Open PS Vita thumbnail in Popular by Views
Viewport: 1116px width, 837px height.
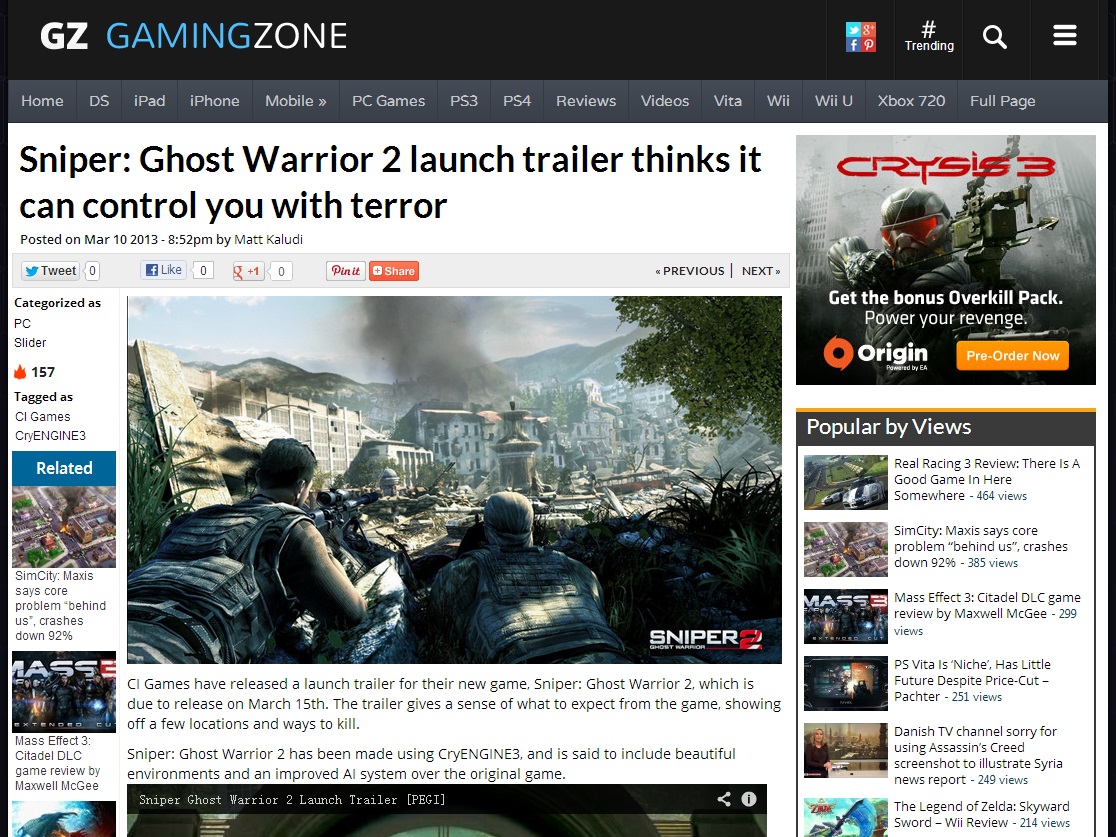click(846, 683)
